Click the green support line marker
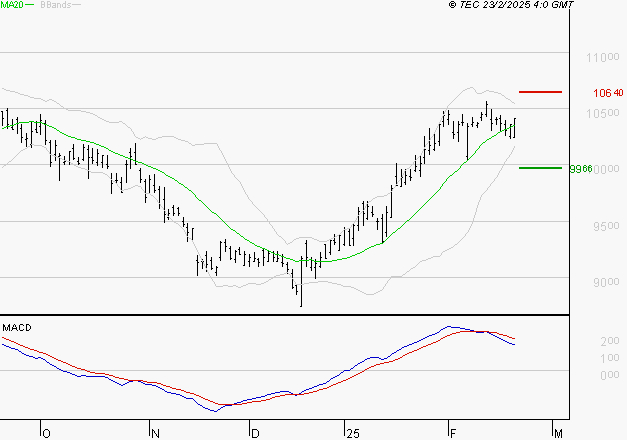Image resolution: width=627 pixels, height=440 pixels. pyautogui.click(x=540, y=168)
